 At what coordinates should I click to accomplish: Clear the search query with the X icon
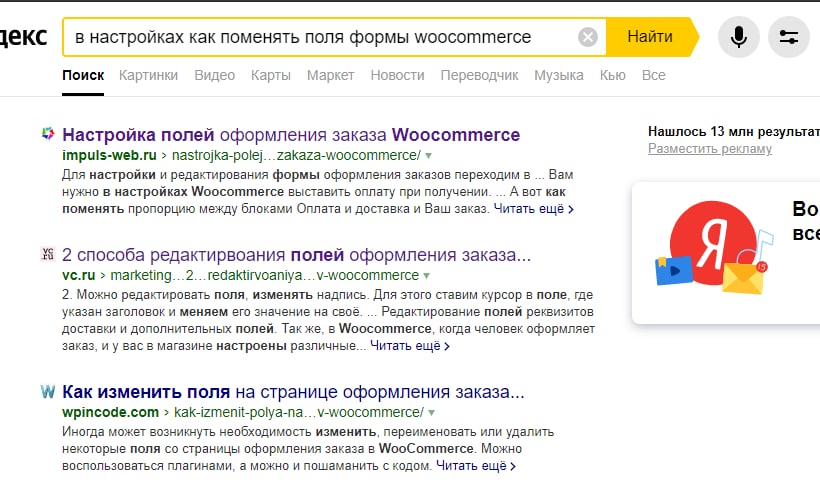click(588, 37)
